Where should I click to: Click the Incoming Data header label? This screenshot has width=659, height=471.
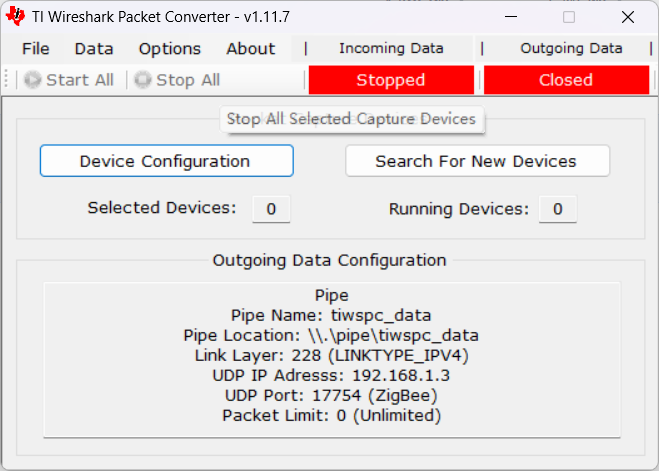(391, 48)
